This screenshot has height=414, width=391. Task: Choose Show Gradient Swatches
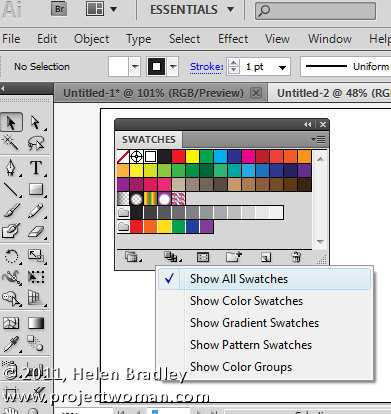264,323
